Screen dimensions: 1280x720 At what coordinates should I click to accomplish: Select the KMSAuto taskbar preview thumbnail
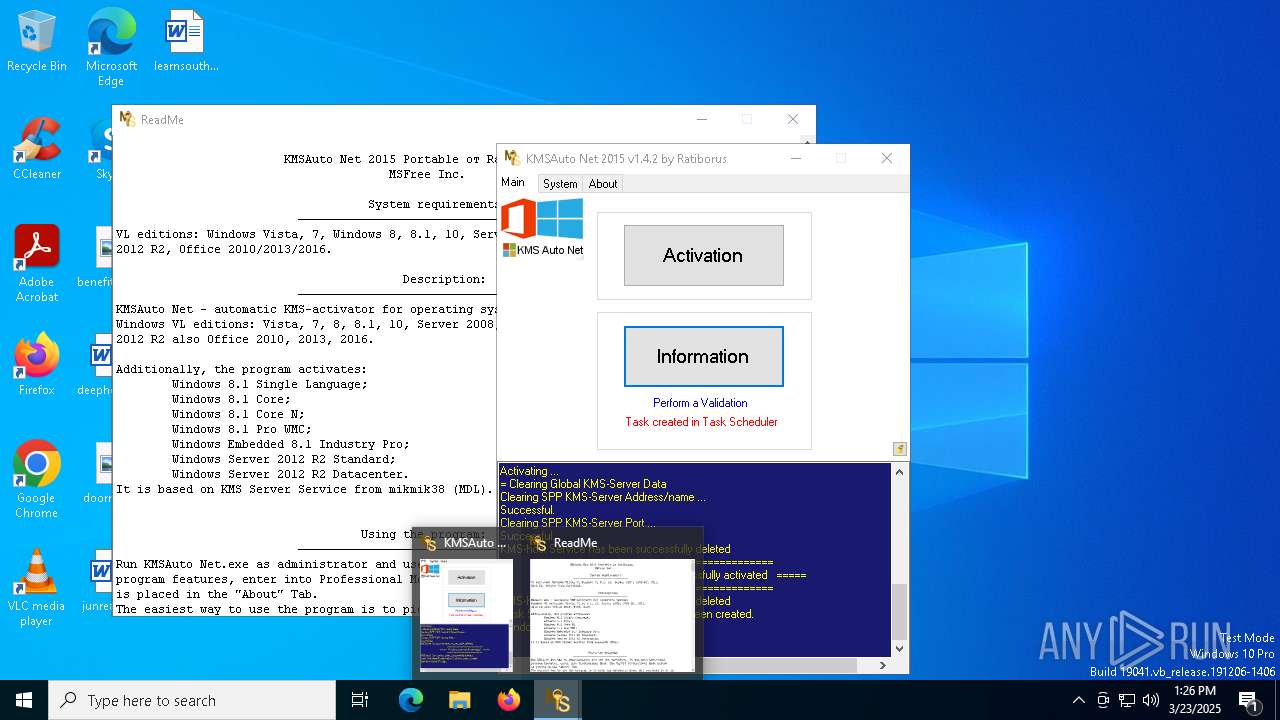point(466,615)
